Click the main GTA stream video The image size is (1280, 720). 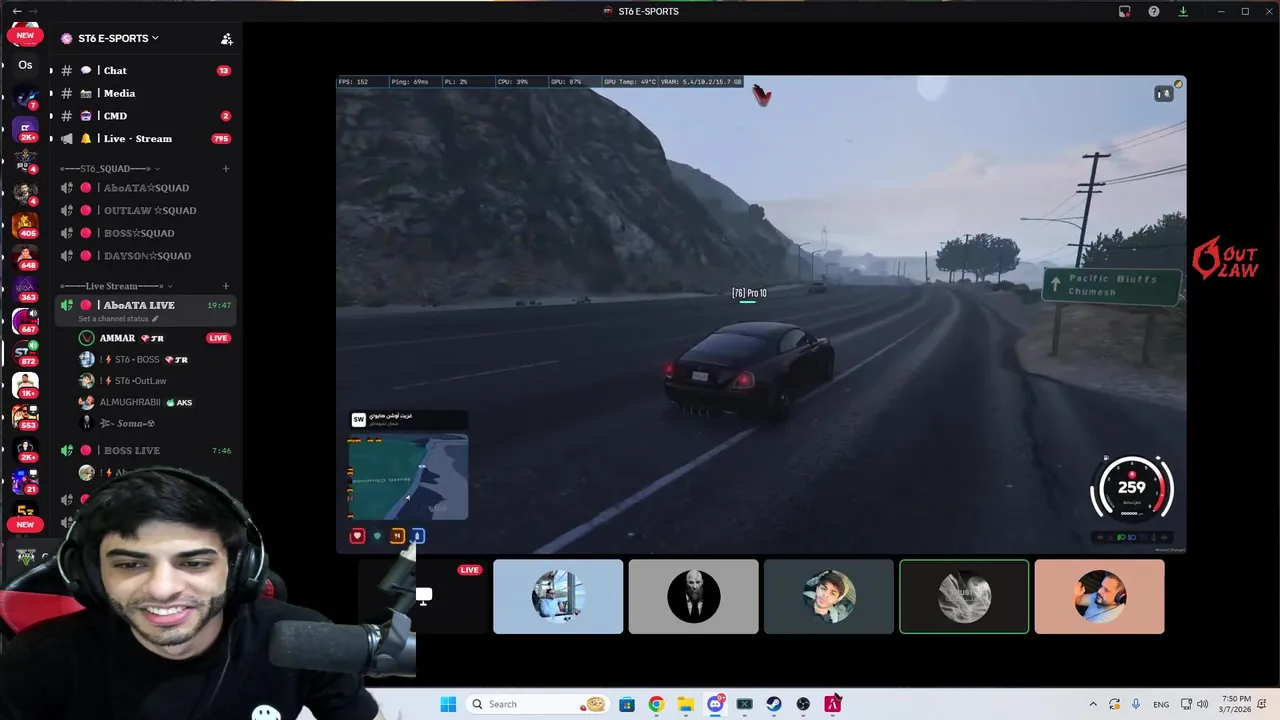(x=761, y=314)
